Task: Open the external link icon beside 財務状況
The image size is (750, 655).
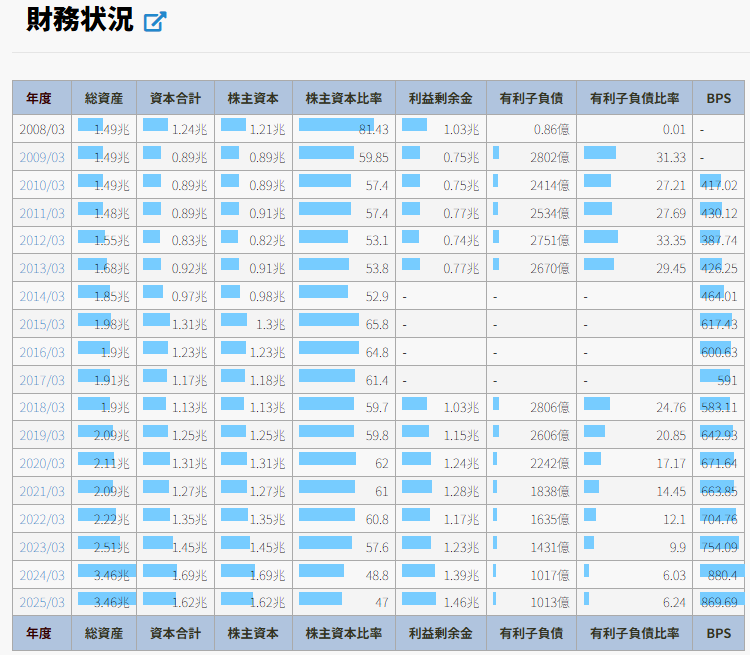Action: click(x=154, y=21)
